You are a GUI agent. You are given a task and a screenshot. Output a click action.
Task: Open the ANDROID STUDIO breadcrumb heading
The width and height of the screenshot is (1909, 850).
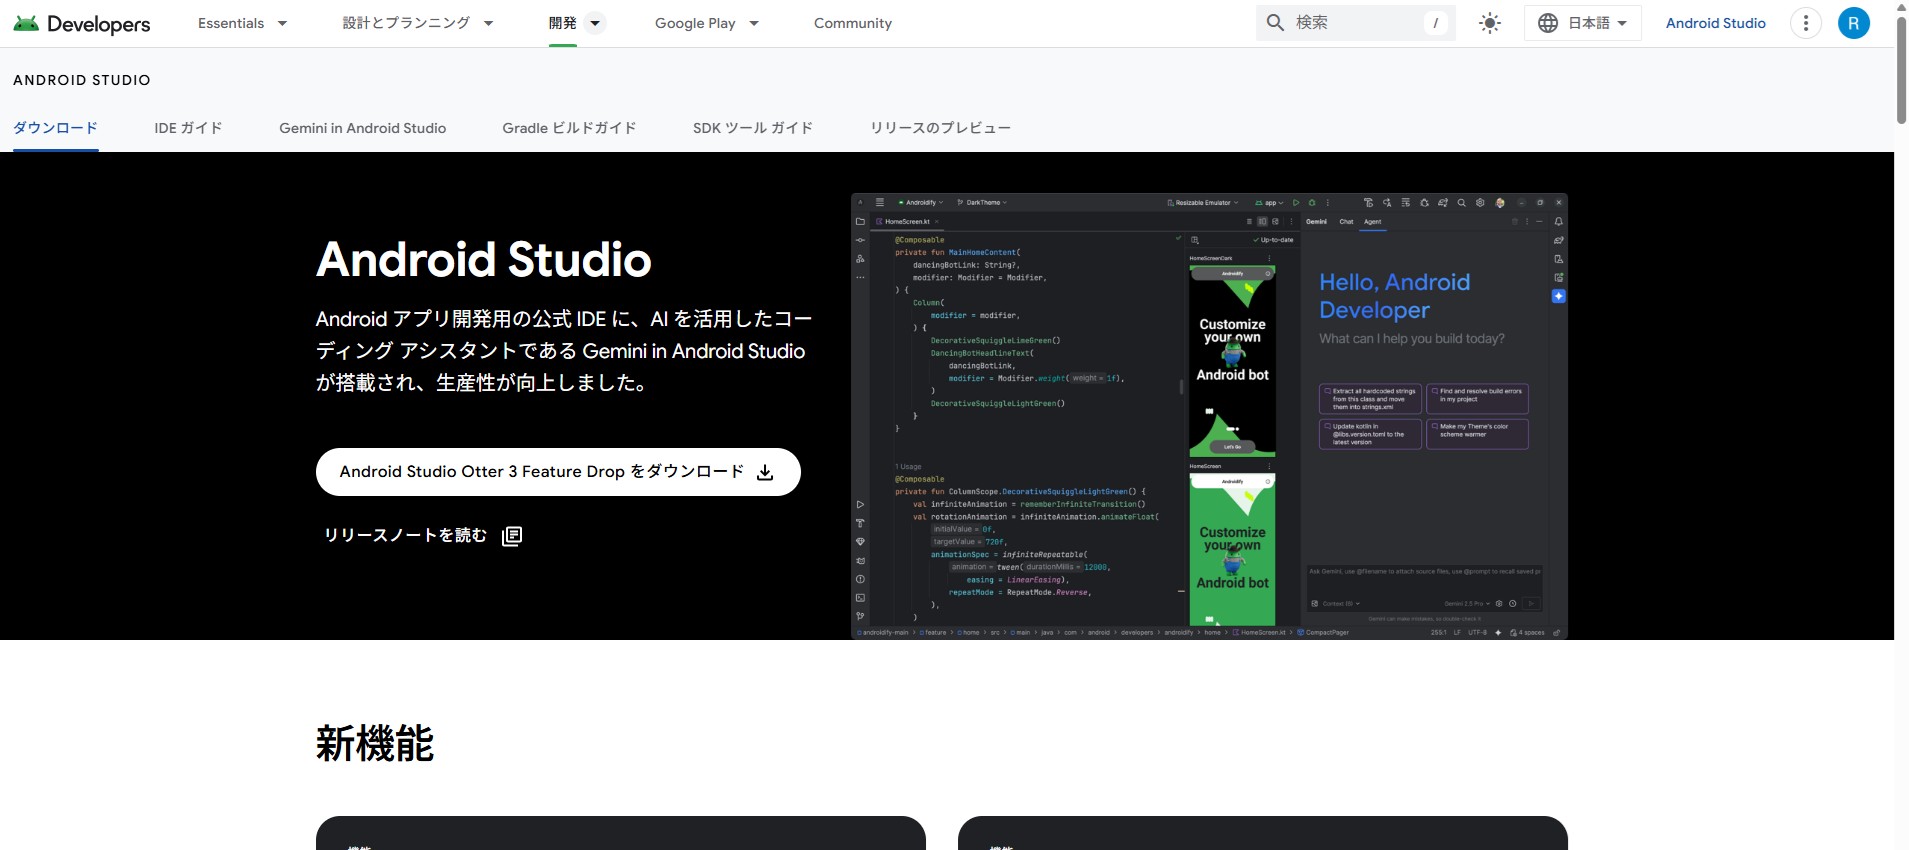pyautogui.click(x=82, y=80)
